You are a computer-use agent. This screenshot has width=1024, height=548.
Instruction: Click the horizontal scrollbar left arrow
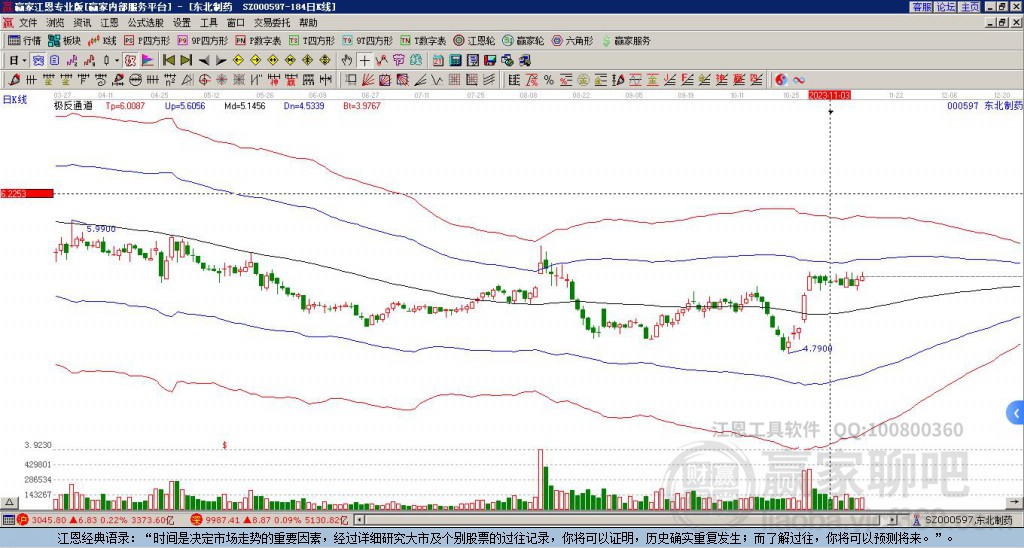point(359,520)
